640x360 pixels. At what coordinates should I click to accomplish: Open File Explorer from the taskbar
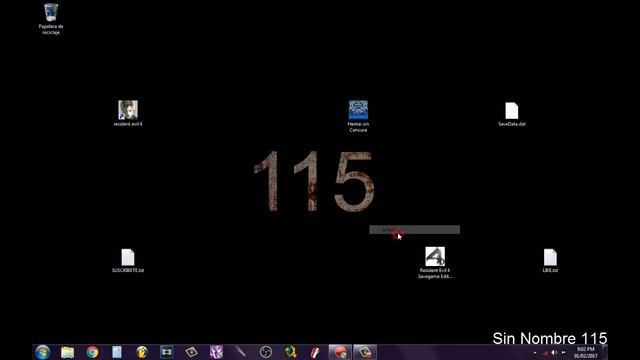(67, 352)
